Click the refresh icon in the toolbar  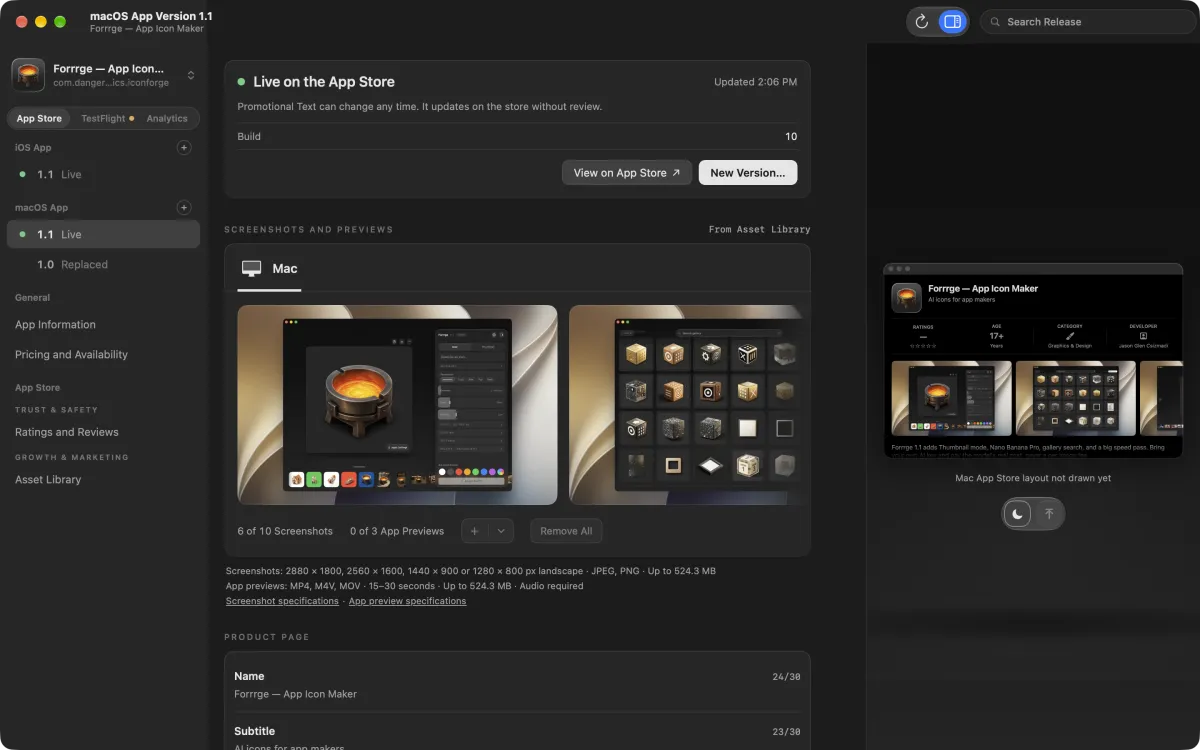pos(922,21)
